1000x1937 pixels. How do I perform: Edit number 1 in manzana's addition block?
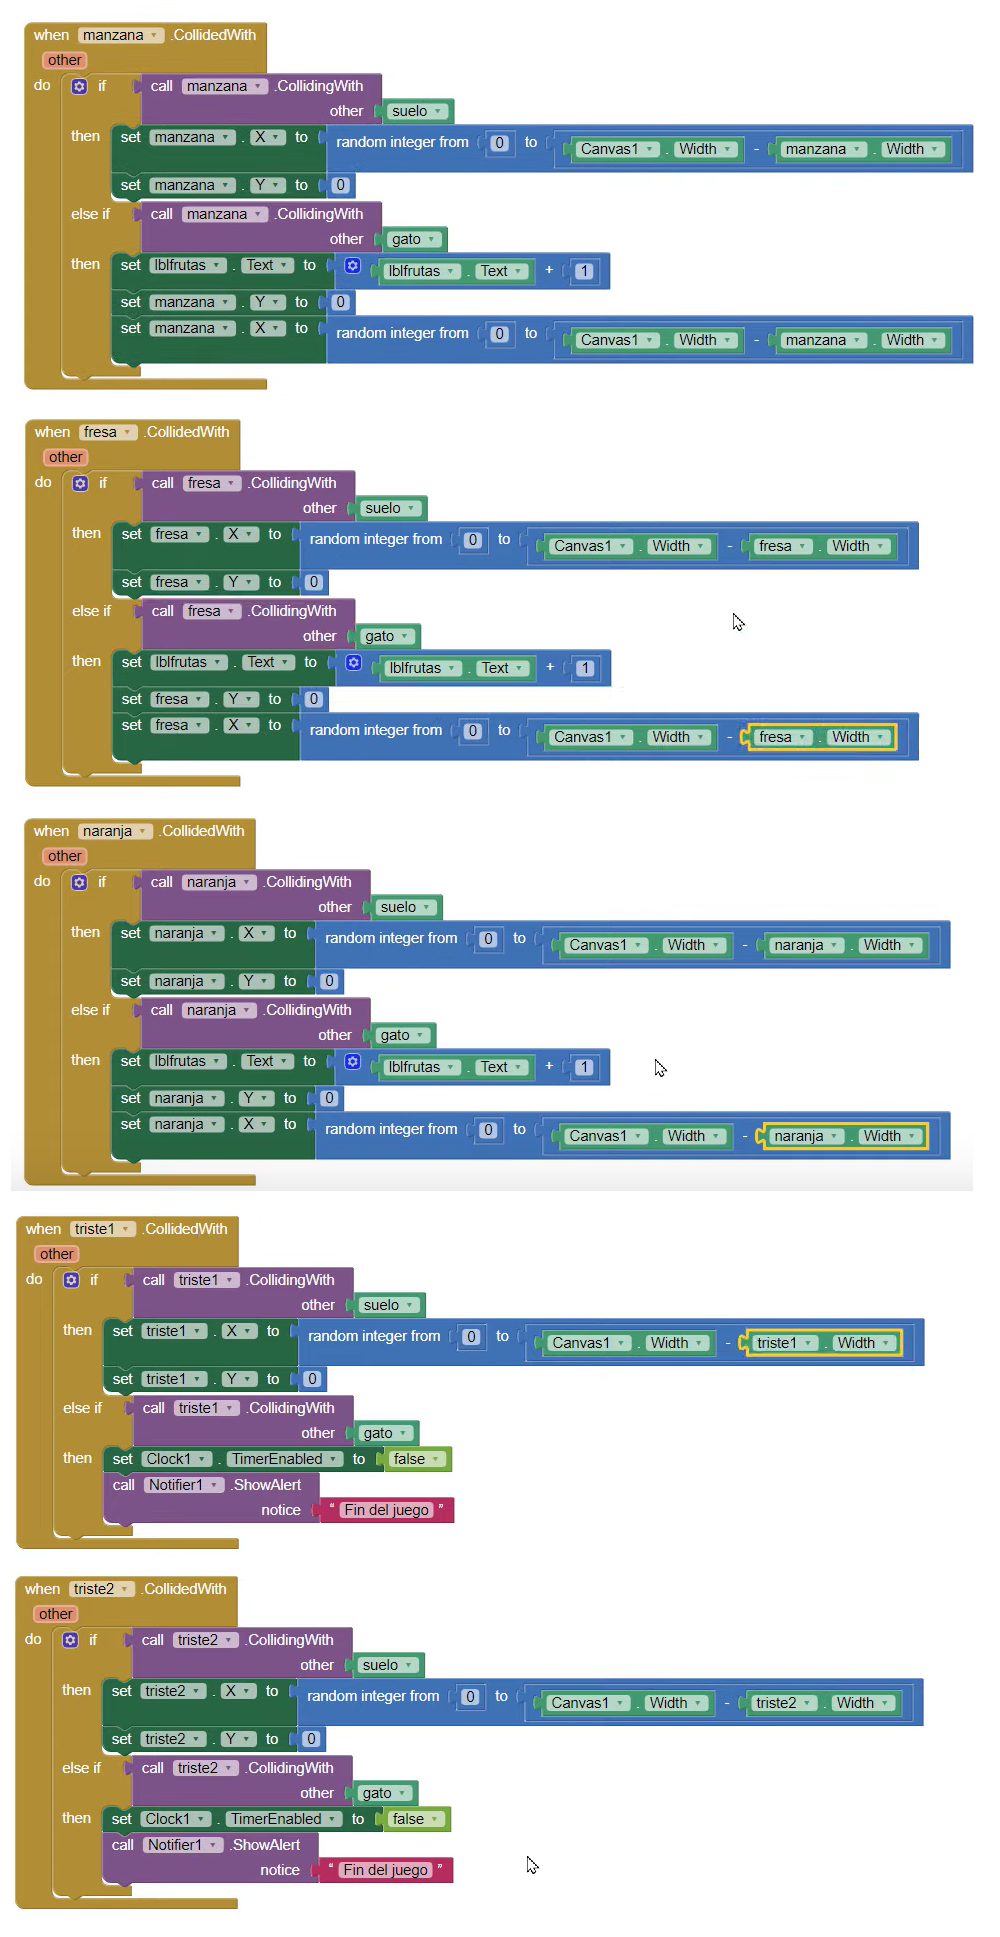(585, 271)
